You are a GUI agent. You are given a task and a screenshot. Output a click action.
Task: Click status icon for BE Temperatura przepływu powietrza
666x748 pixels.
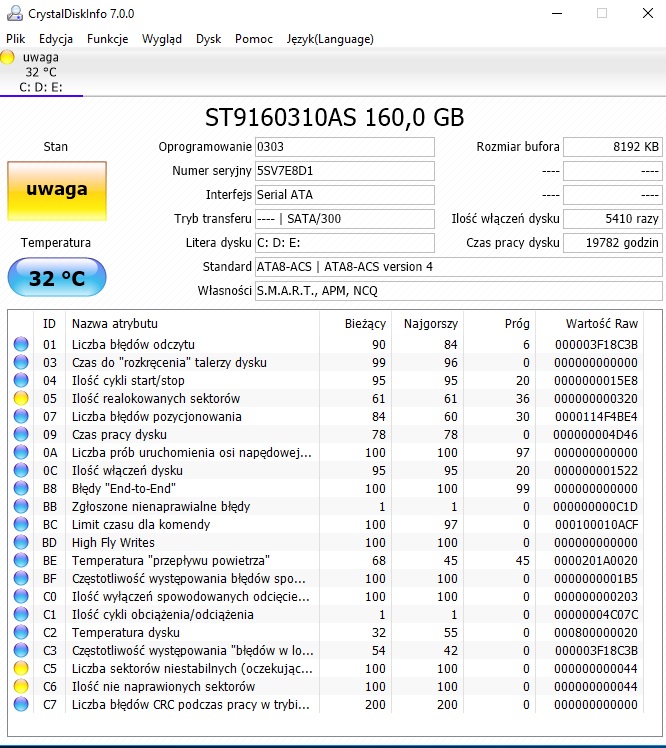[21, 560]
